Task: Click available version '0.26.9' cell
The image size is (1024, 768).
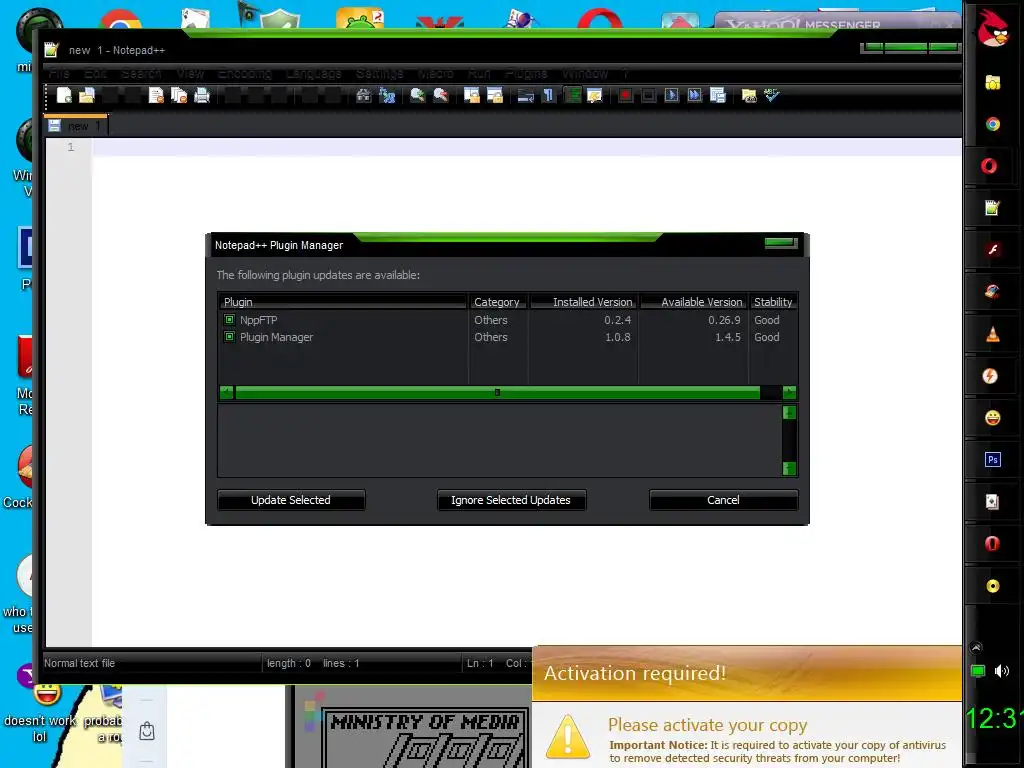Action: click(724, 320)
